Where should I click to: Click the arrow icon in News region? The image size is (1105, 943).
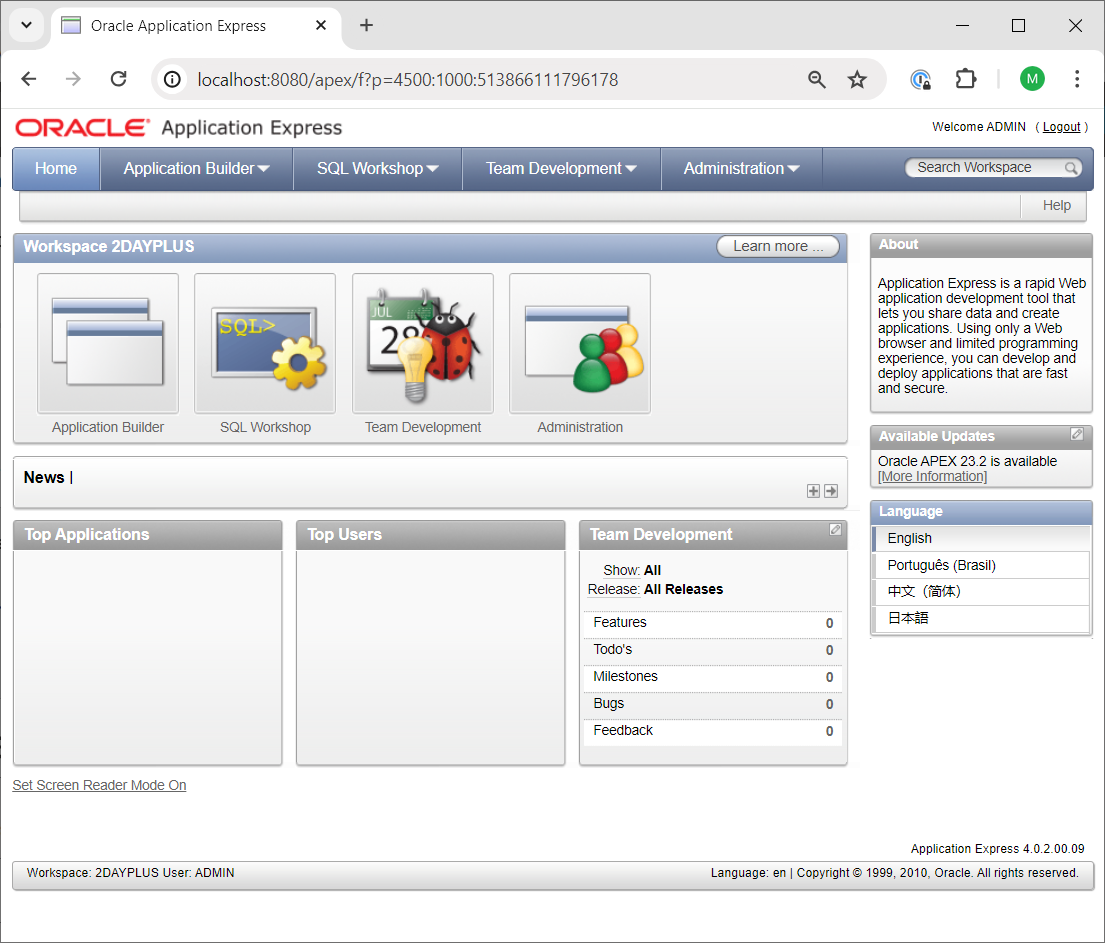click(x=831, y=491)
